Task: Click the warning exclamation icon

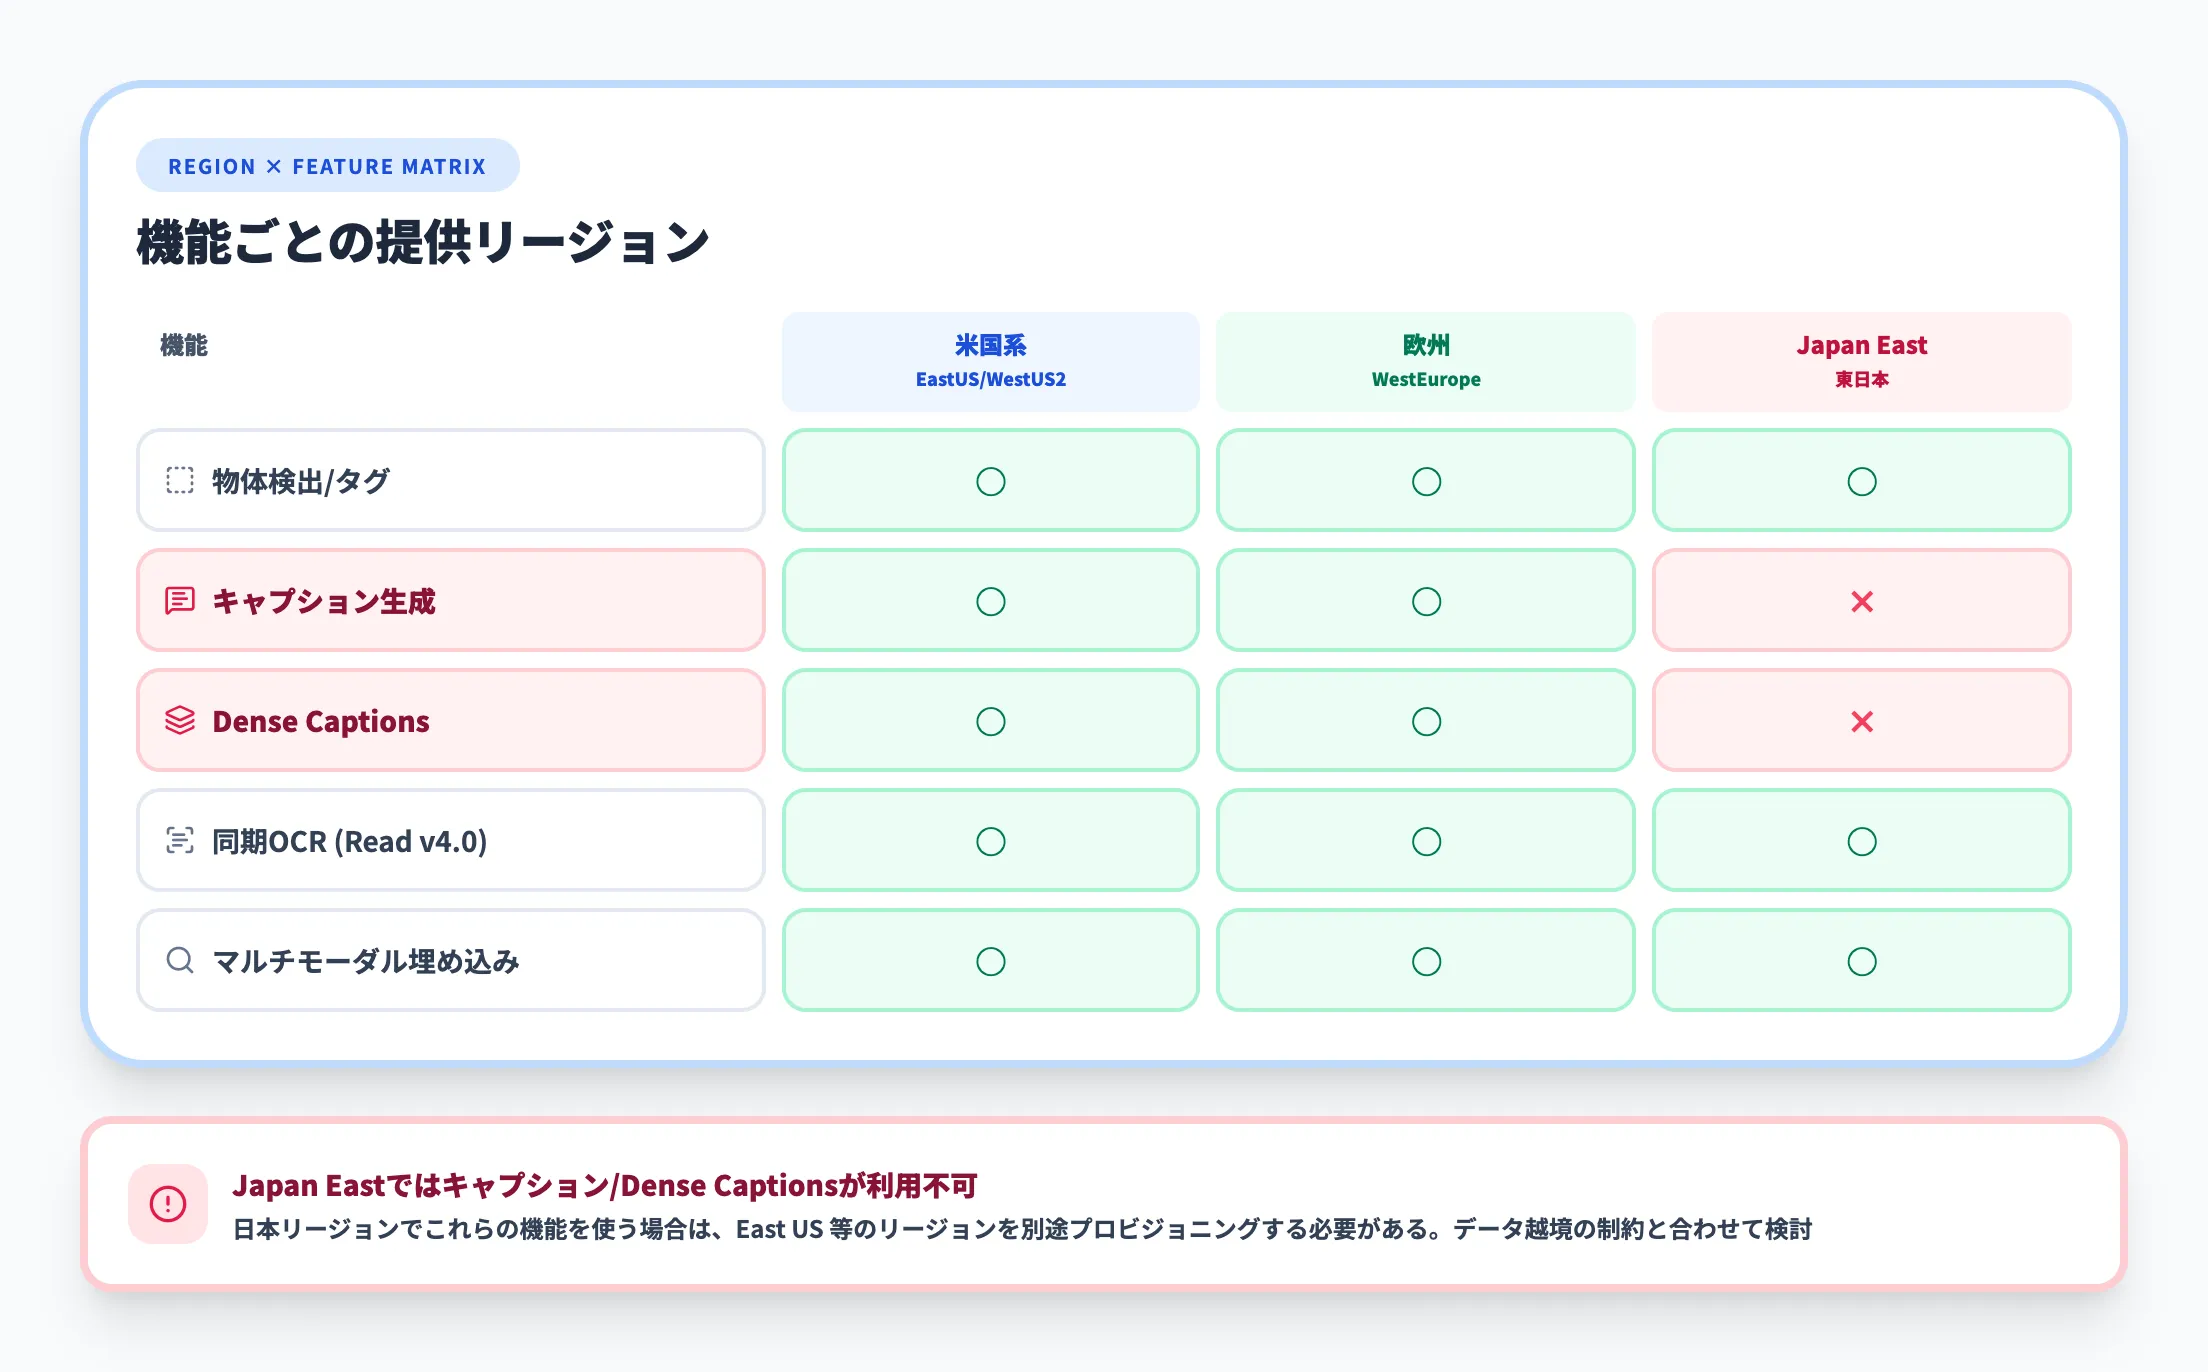Action: 167,1205
